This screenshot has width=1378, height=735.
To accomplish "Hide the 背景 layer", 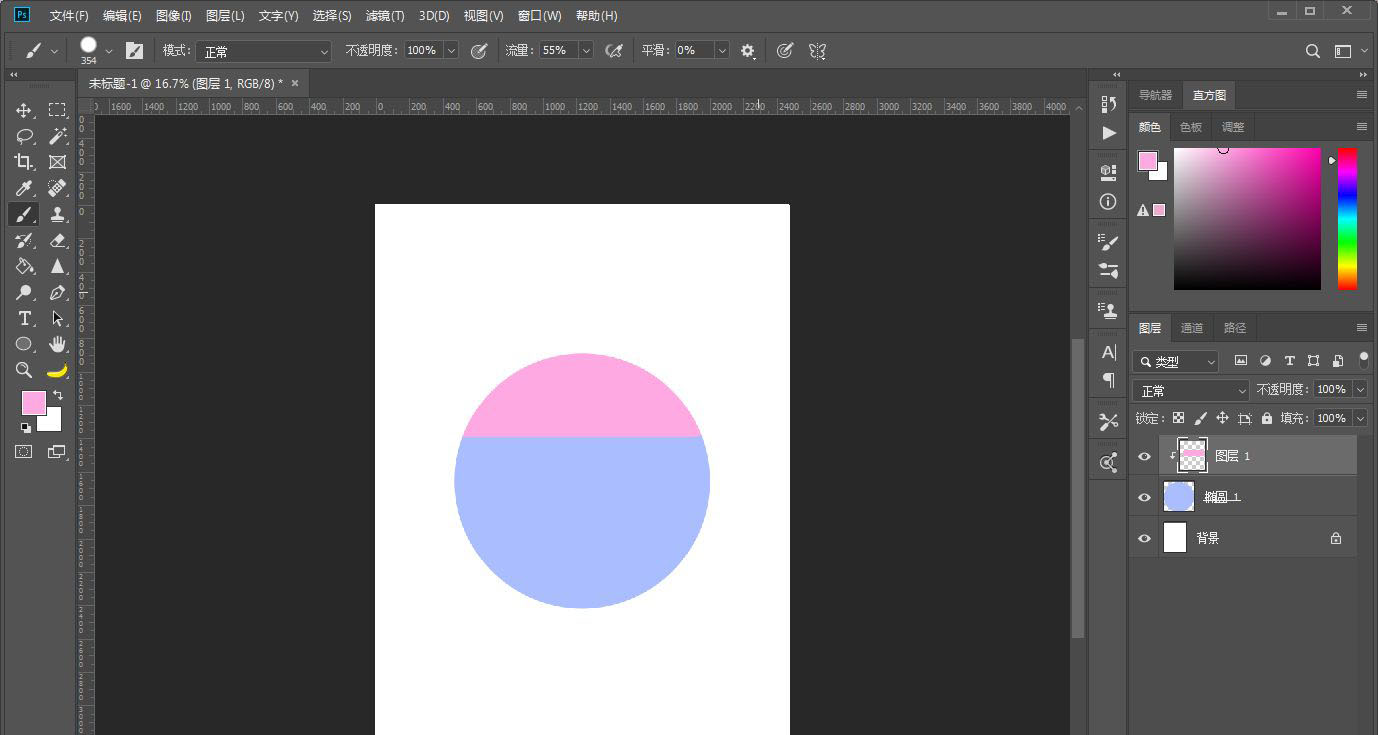I will tap(1144, 538).
